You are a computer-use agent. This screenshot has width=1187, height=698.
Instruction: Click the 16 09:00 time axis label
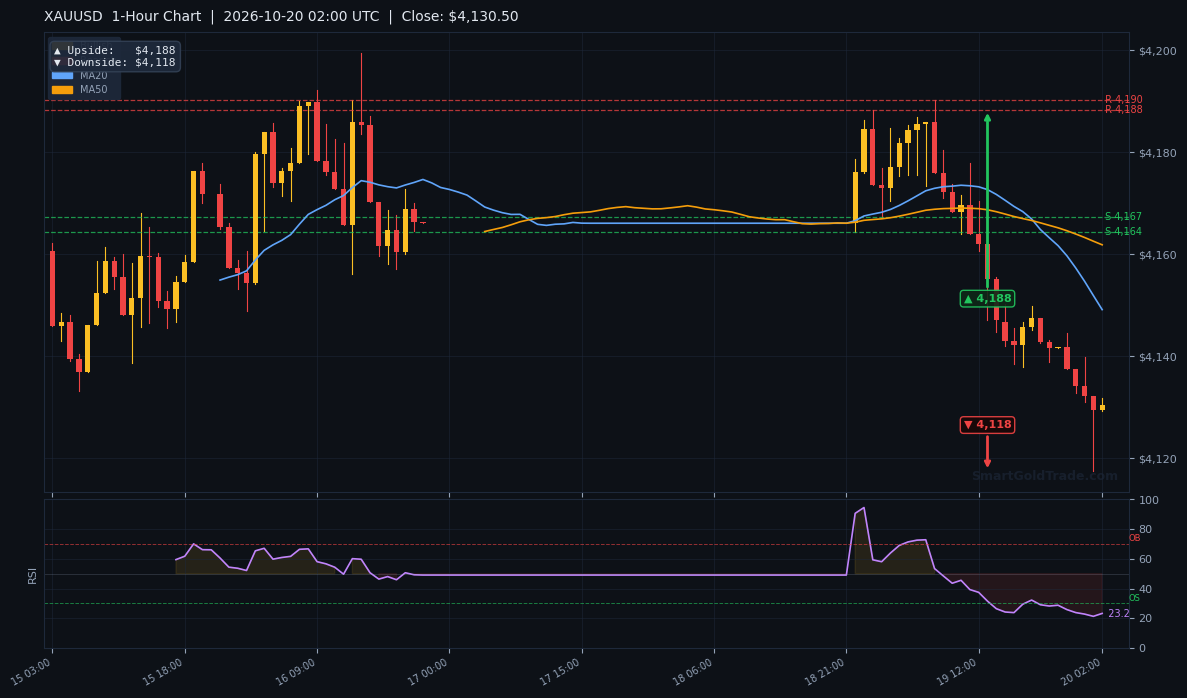295,672
